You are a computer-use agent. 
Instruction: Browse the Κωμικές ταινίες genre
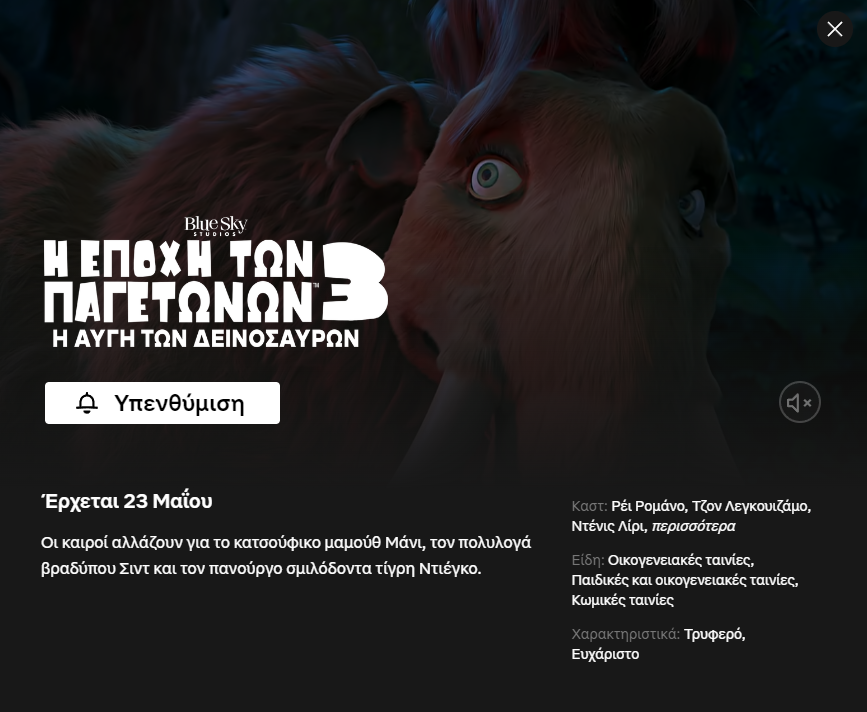(x=623, y=600)
